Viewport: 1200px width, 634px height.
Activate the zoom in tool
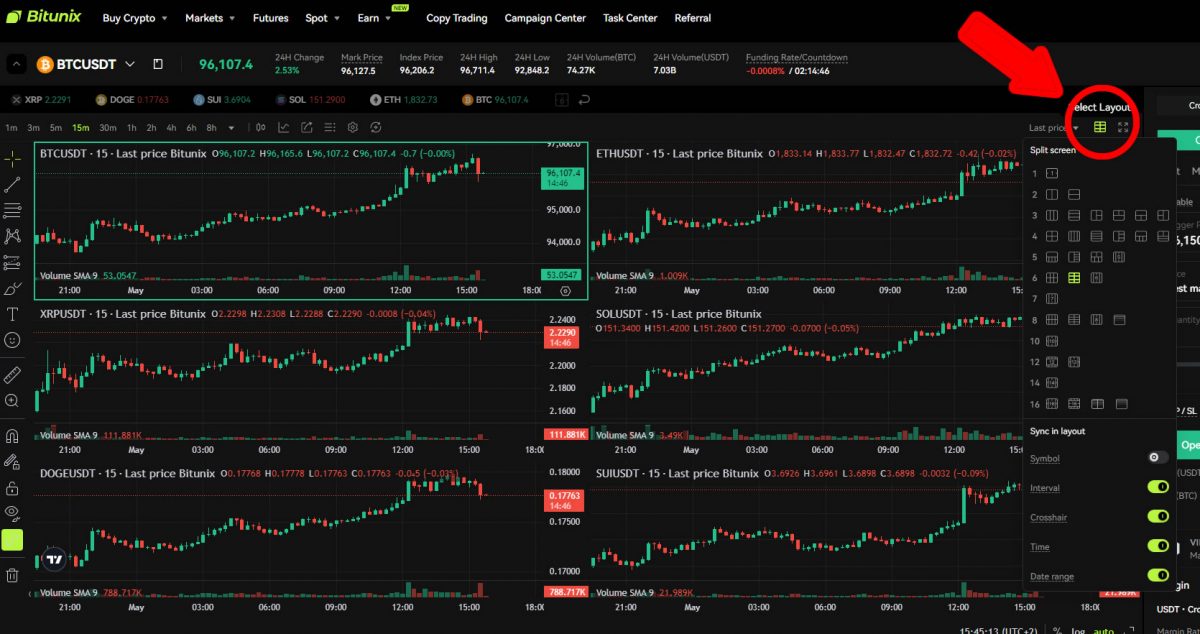(12, 401)
